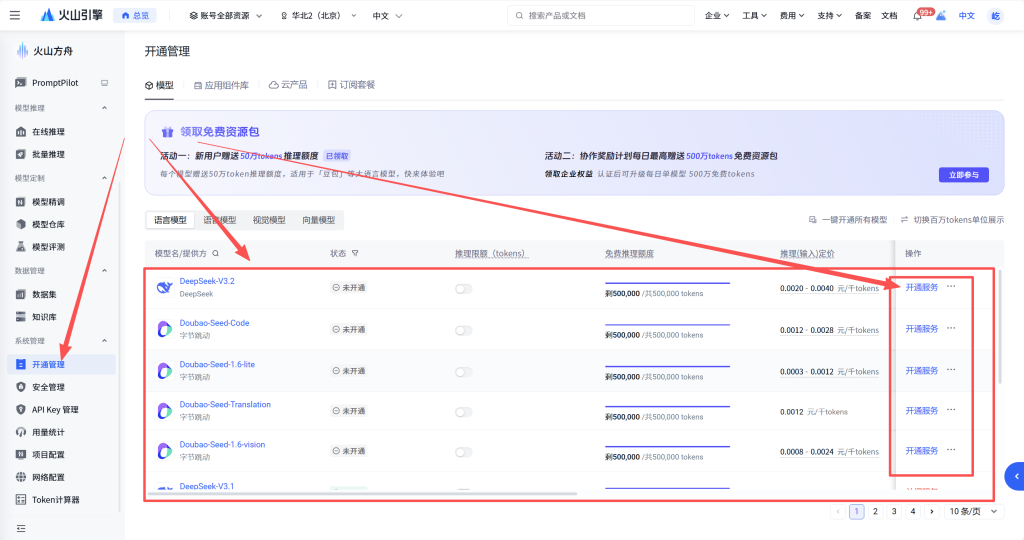
Task: Enable the Doubao-Seed-Code inference limit switch
Action: point(463,329)
